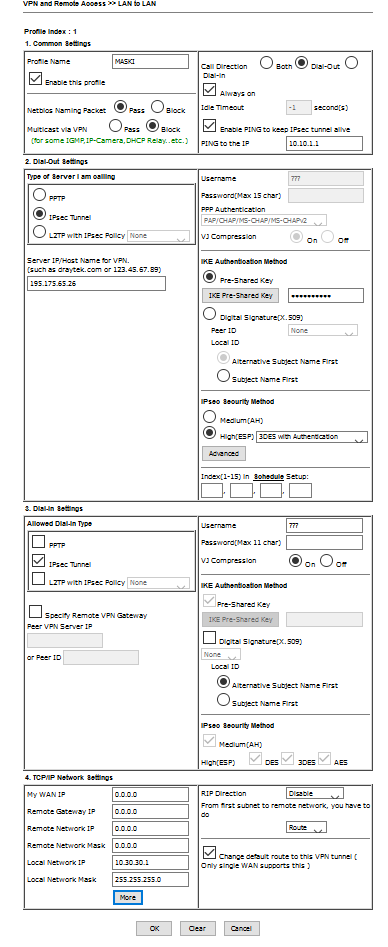Click the Remote Gateway IP field

(150, 812)
